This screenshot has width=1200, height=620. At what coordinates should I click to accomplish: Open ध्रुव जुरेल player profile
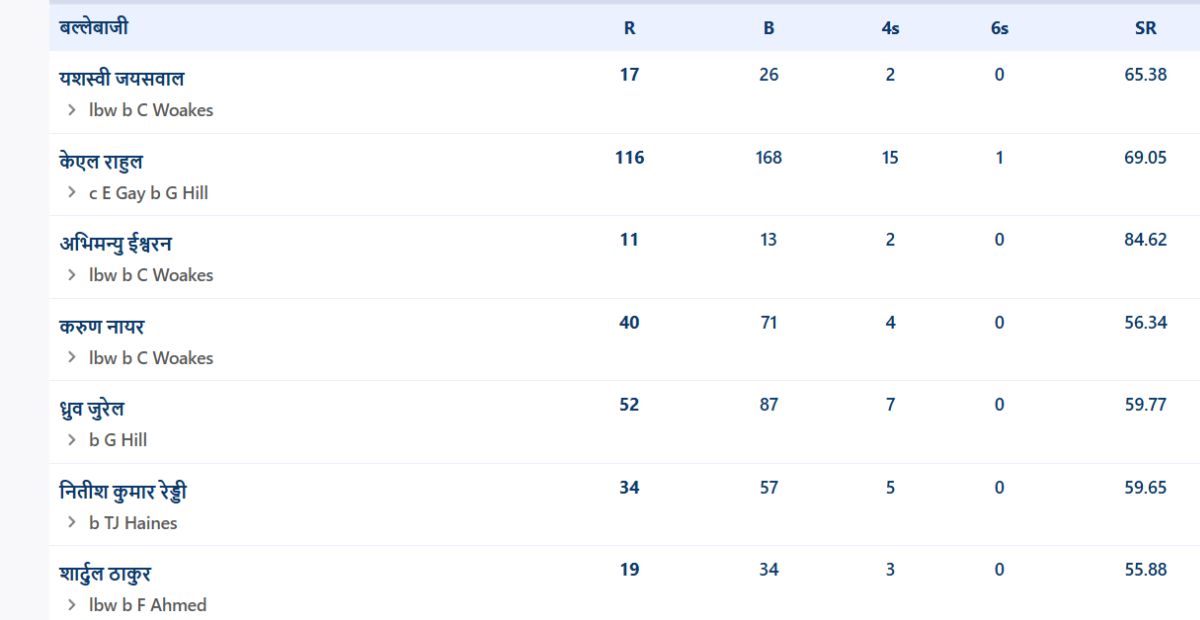coord(92,409)
